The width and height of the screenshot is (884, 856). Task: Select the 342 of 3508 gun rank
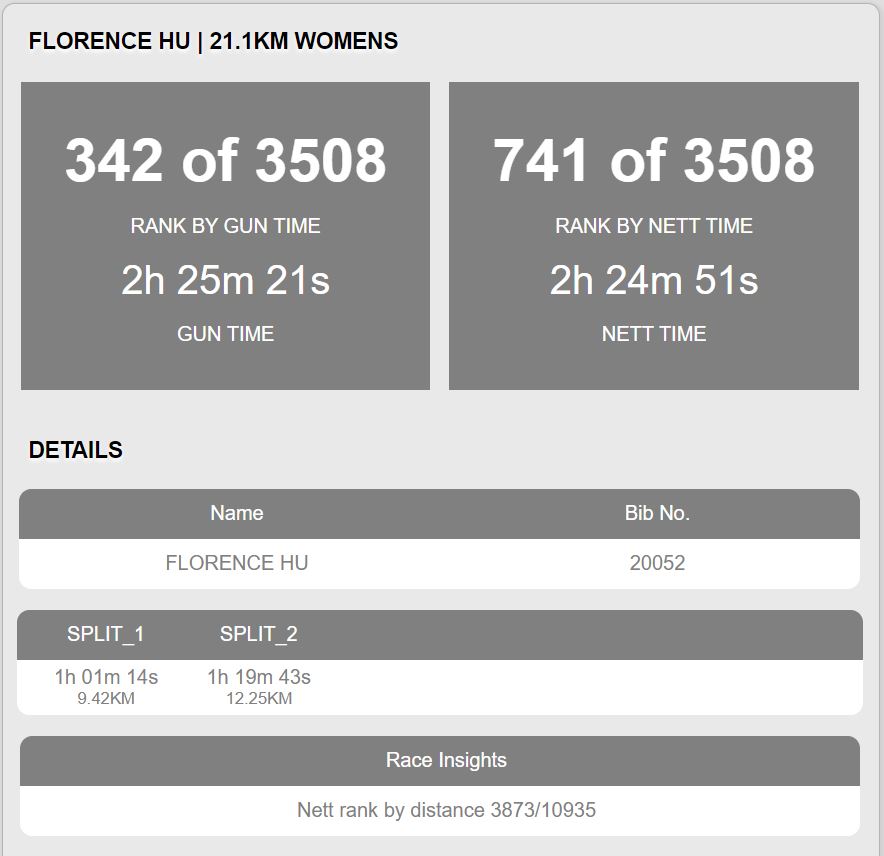coord(226,161)
